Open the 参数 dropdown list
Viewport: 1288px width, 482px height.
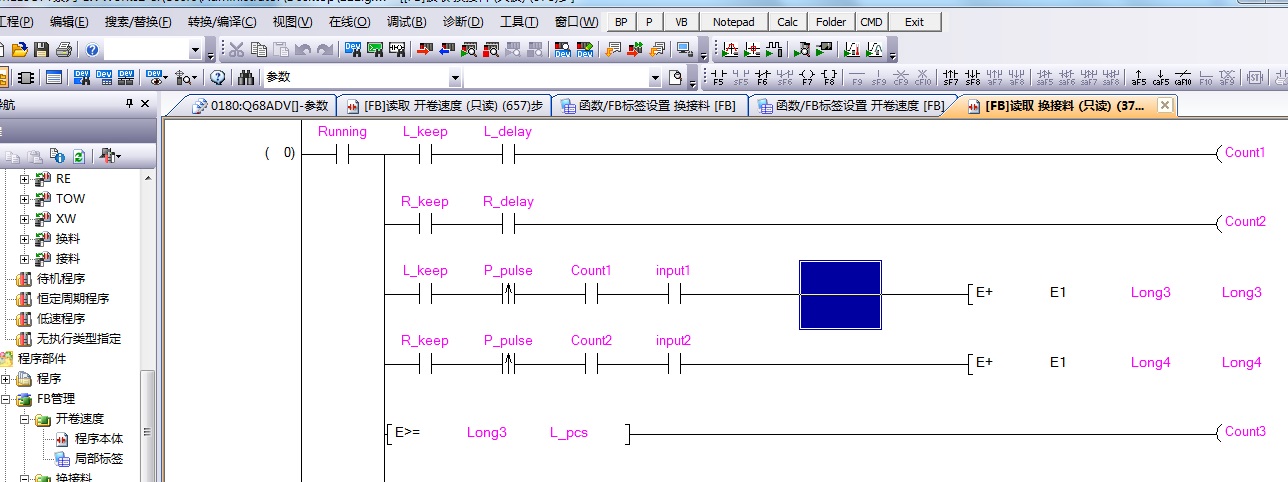[455, 78]
